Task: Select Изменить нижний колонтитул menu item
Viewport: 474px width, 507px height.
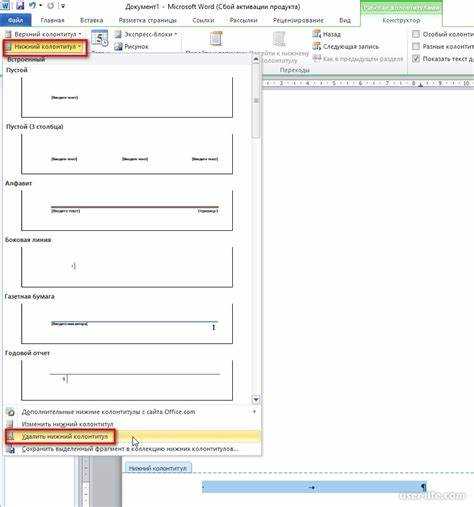Action: coord(133,424)
